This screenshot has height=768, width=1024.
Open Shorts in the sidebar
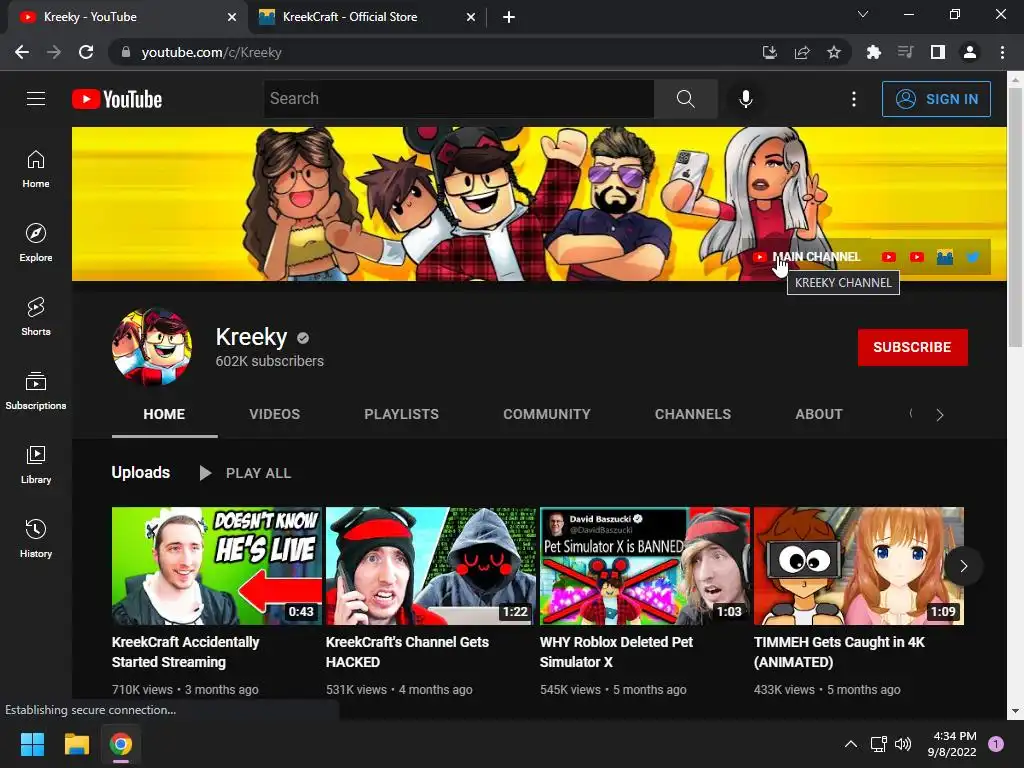tap(36, 316)
